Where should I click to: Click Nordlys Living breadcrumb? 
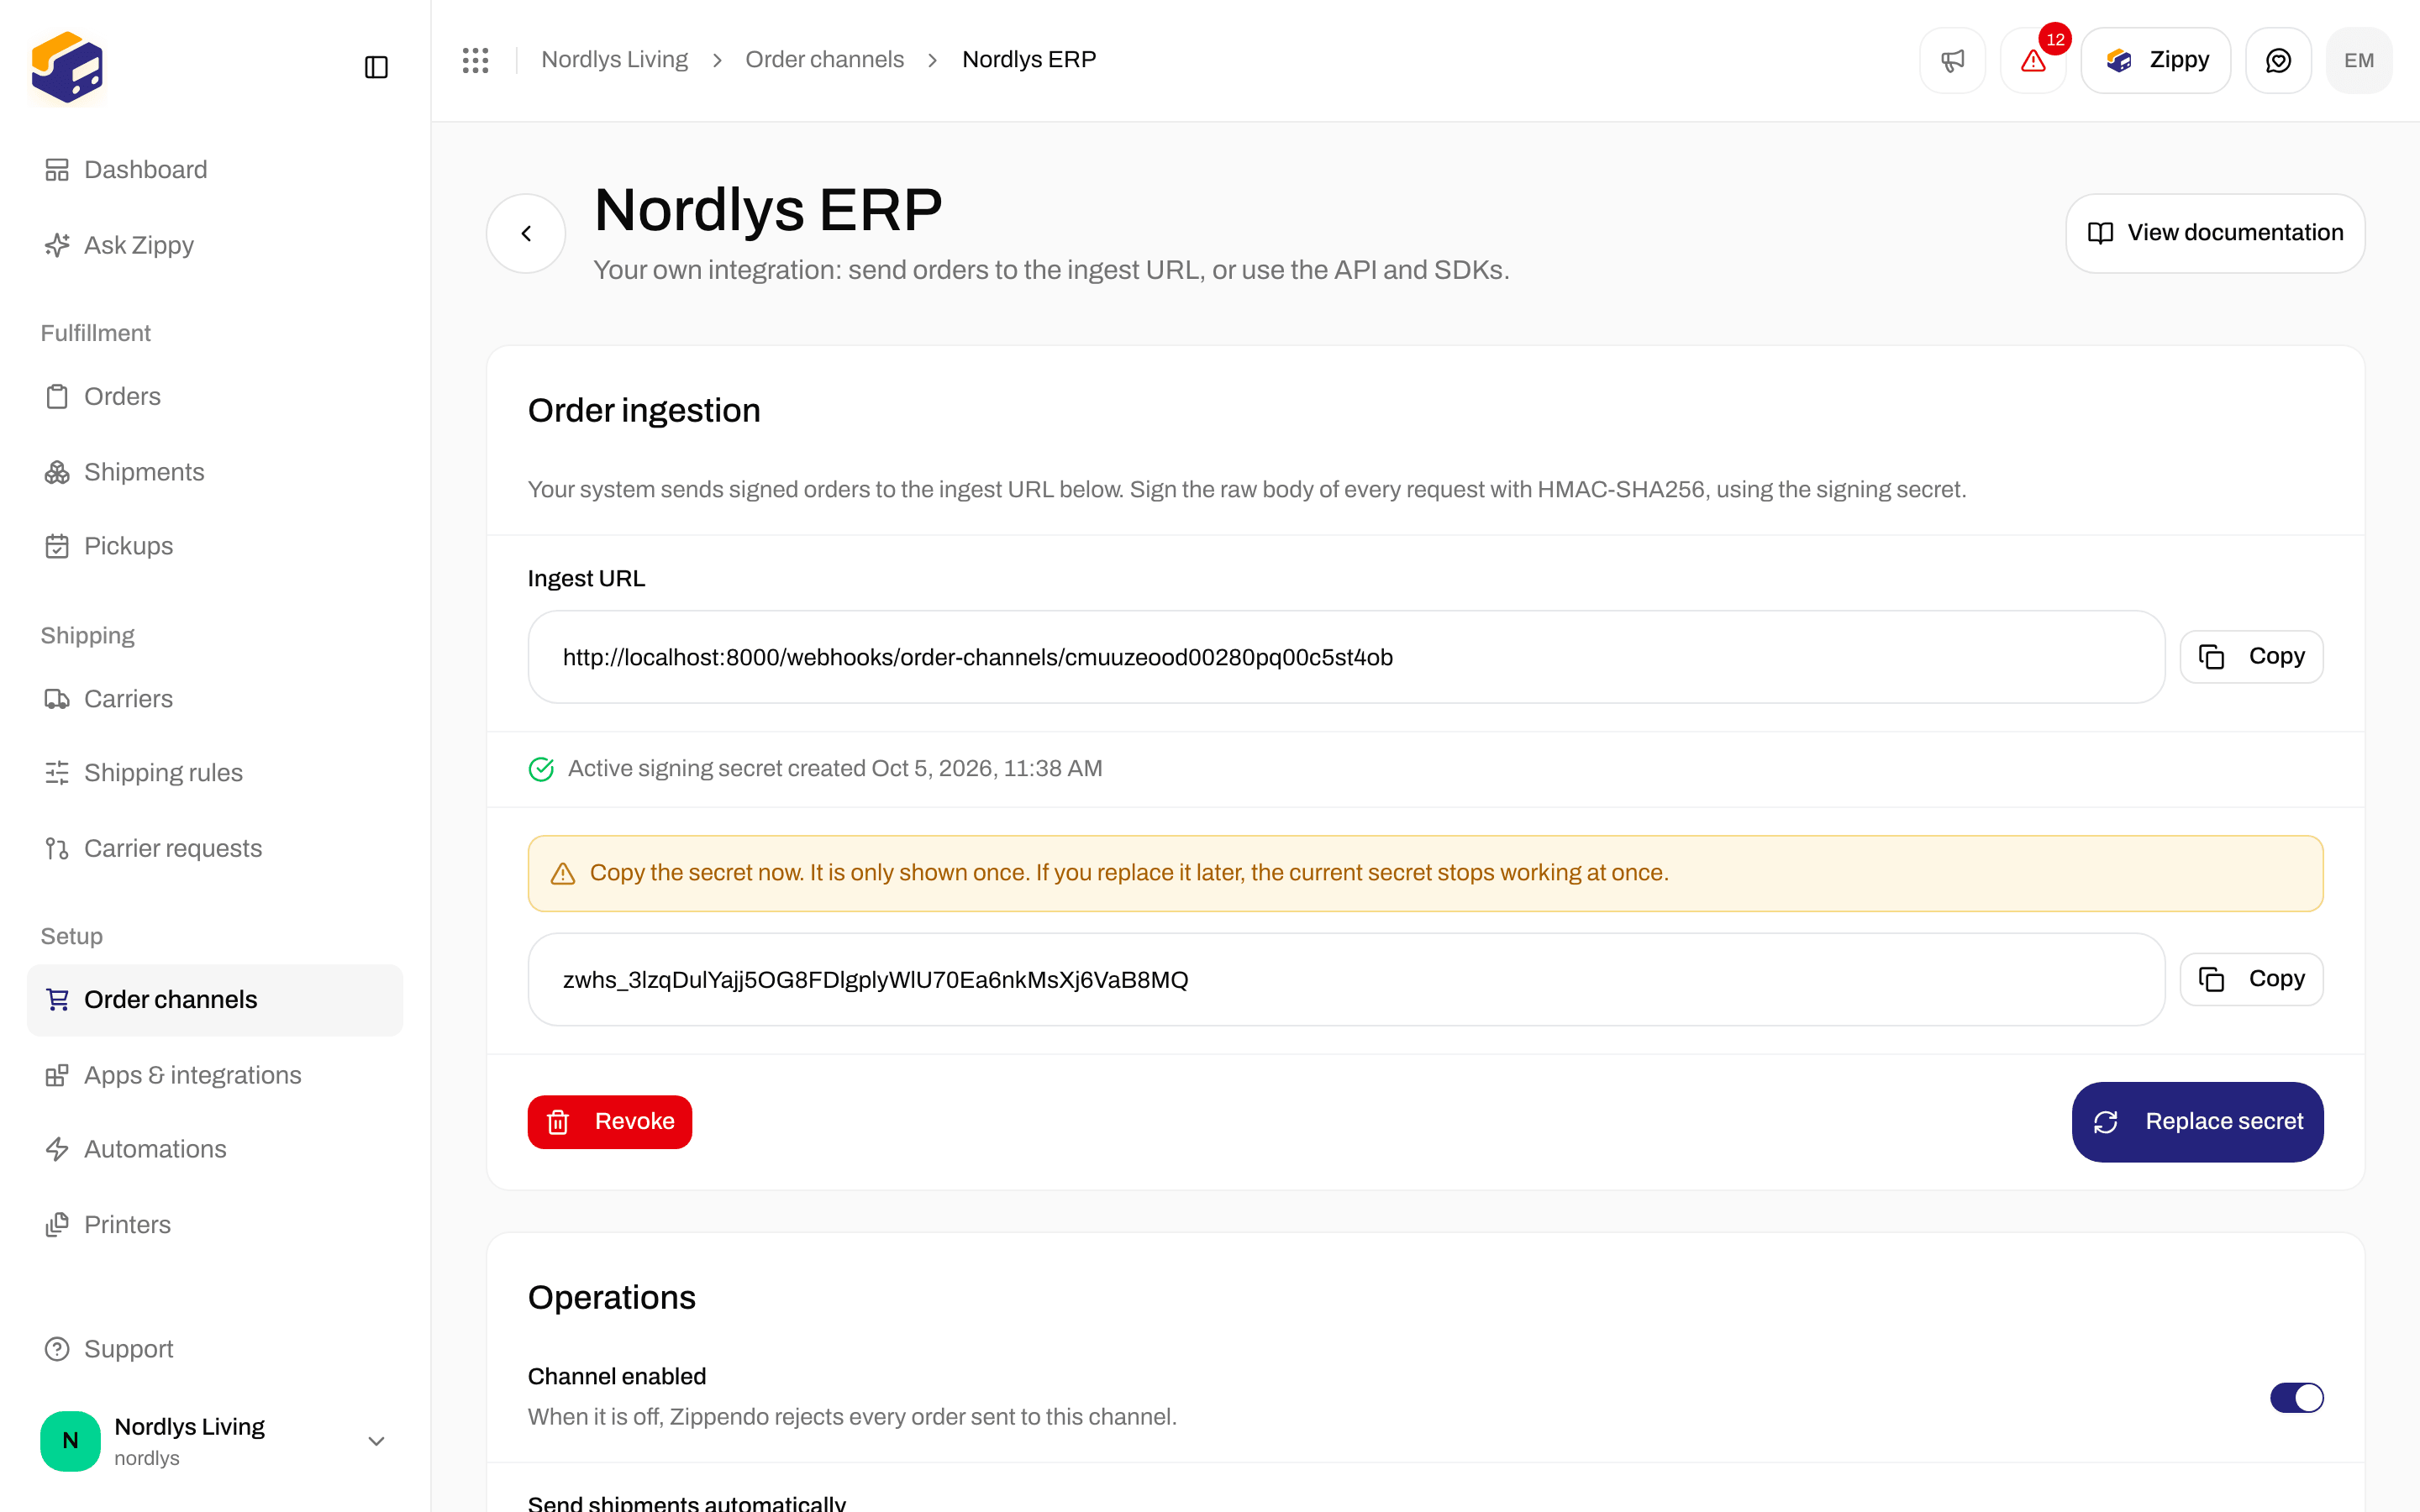[x=614, y=60]
